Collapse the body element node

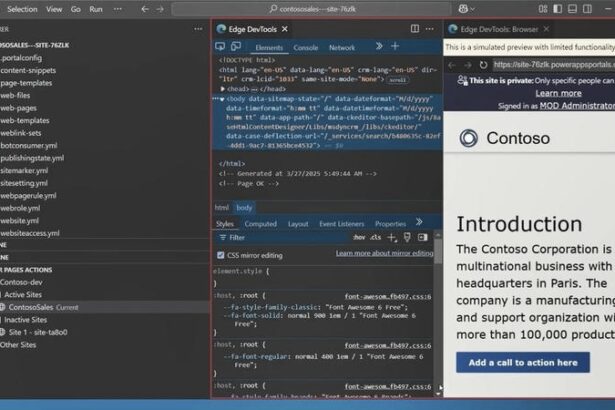[x=222, y=99]
